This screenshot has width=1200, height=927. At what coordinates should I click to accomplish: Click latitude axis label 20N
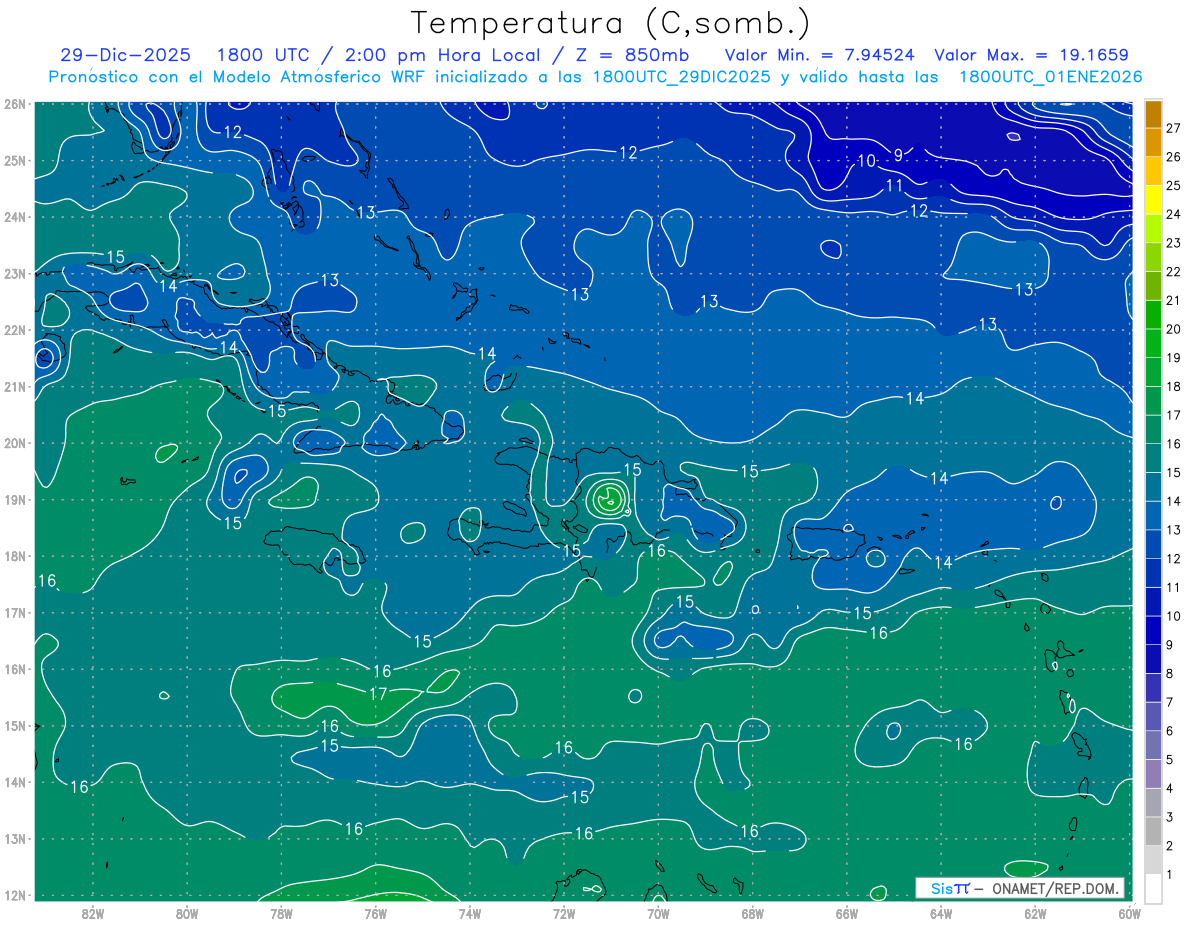point(15,443)
